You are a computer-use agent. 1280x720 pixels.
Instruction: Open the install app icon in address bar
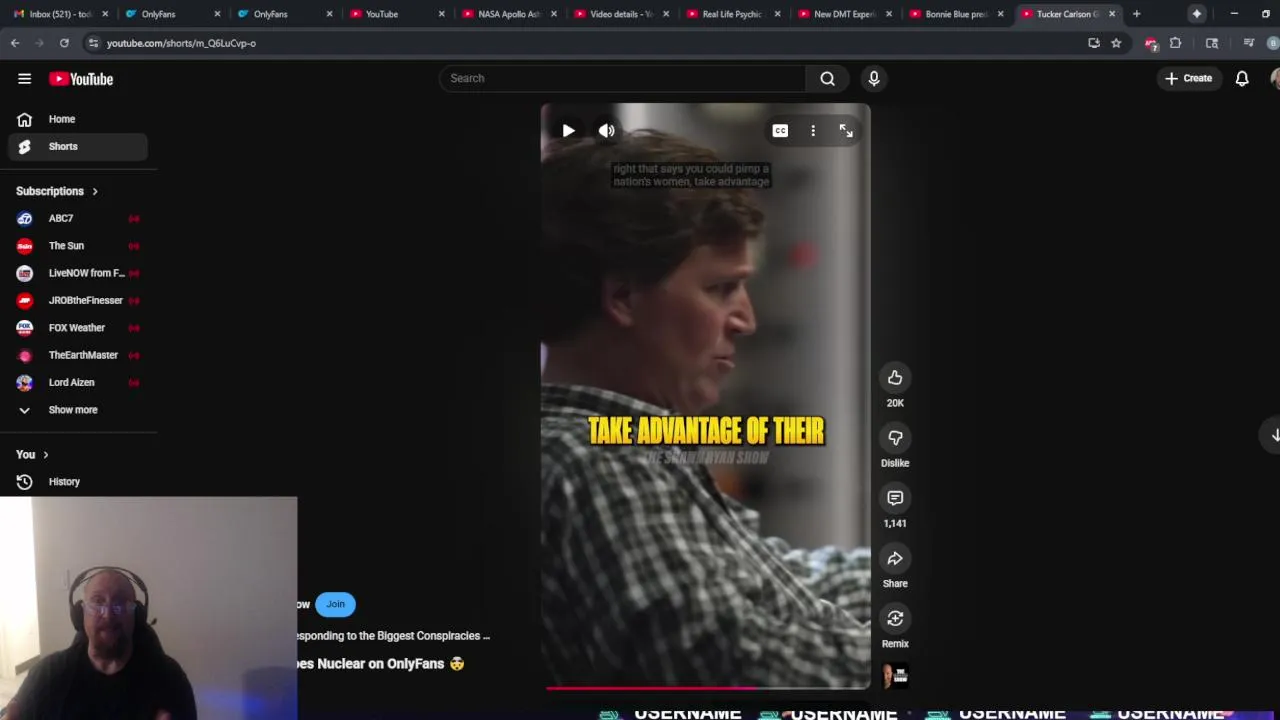[x=1093, y=43]
